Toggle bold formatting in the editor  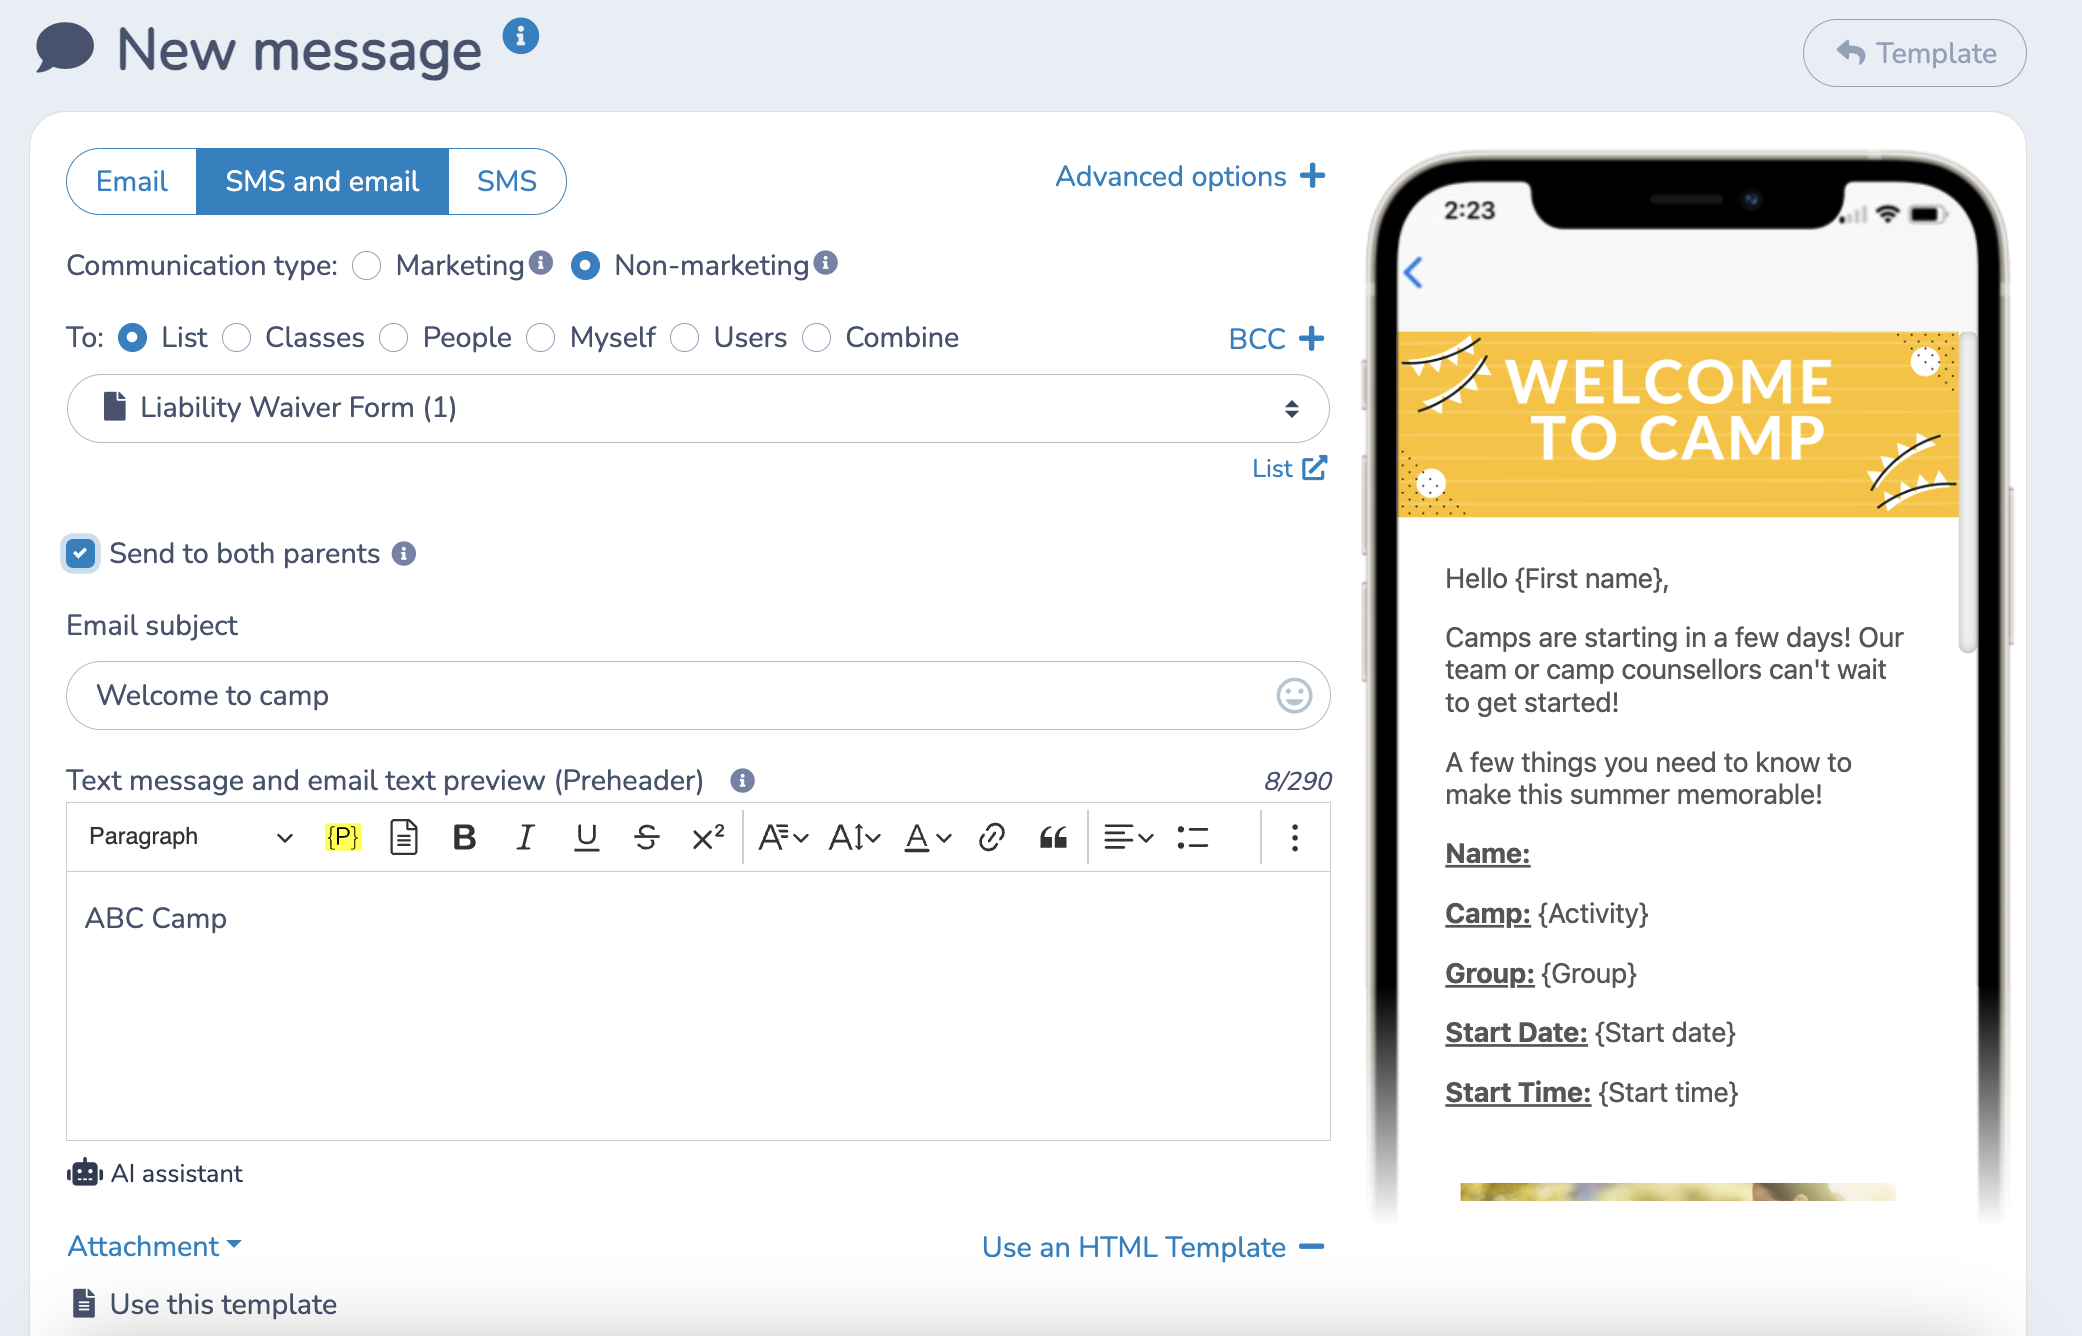[x=463, y=837]
